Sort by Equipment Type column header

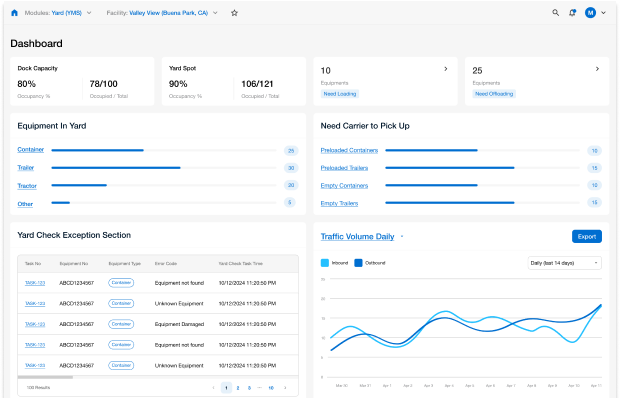tap(125, 263)
